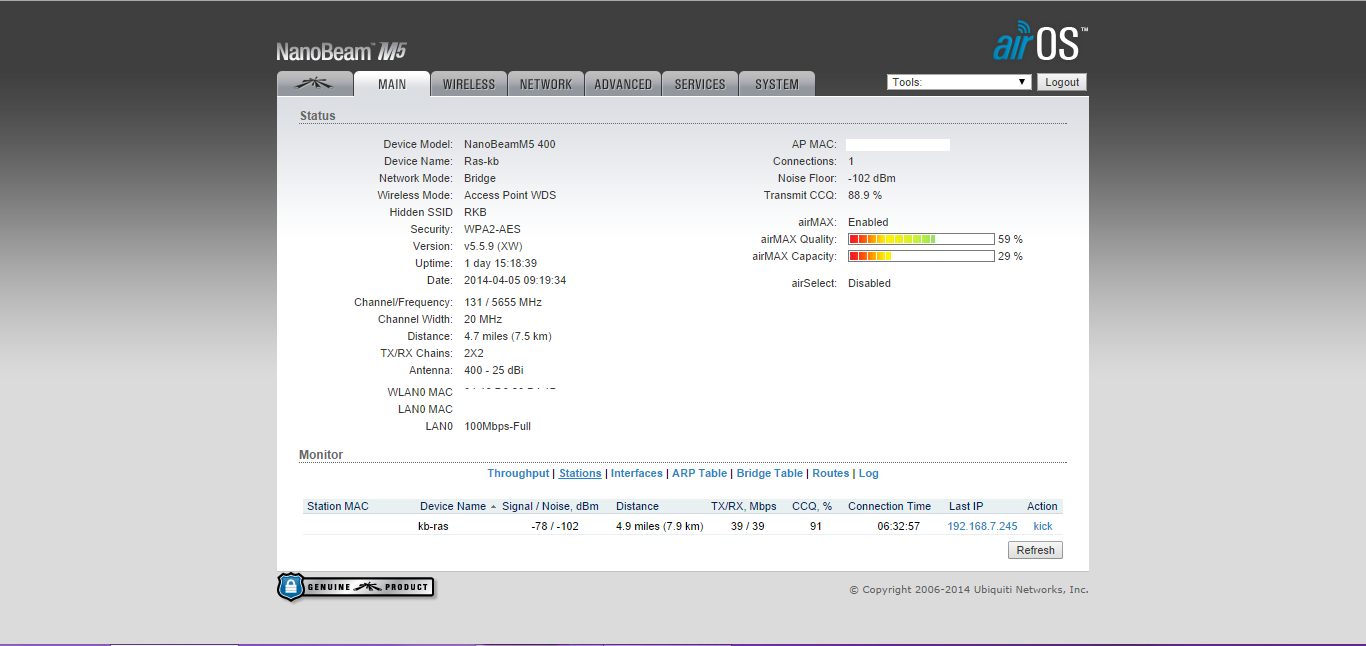Select the signal value "-78 / -102"
Screen dimensions: 1366x646
click(555, 526)
